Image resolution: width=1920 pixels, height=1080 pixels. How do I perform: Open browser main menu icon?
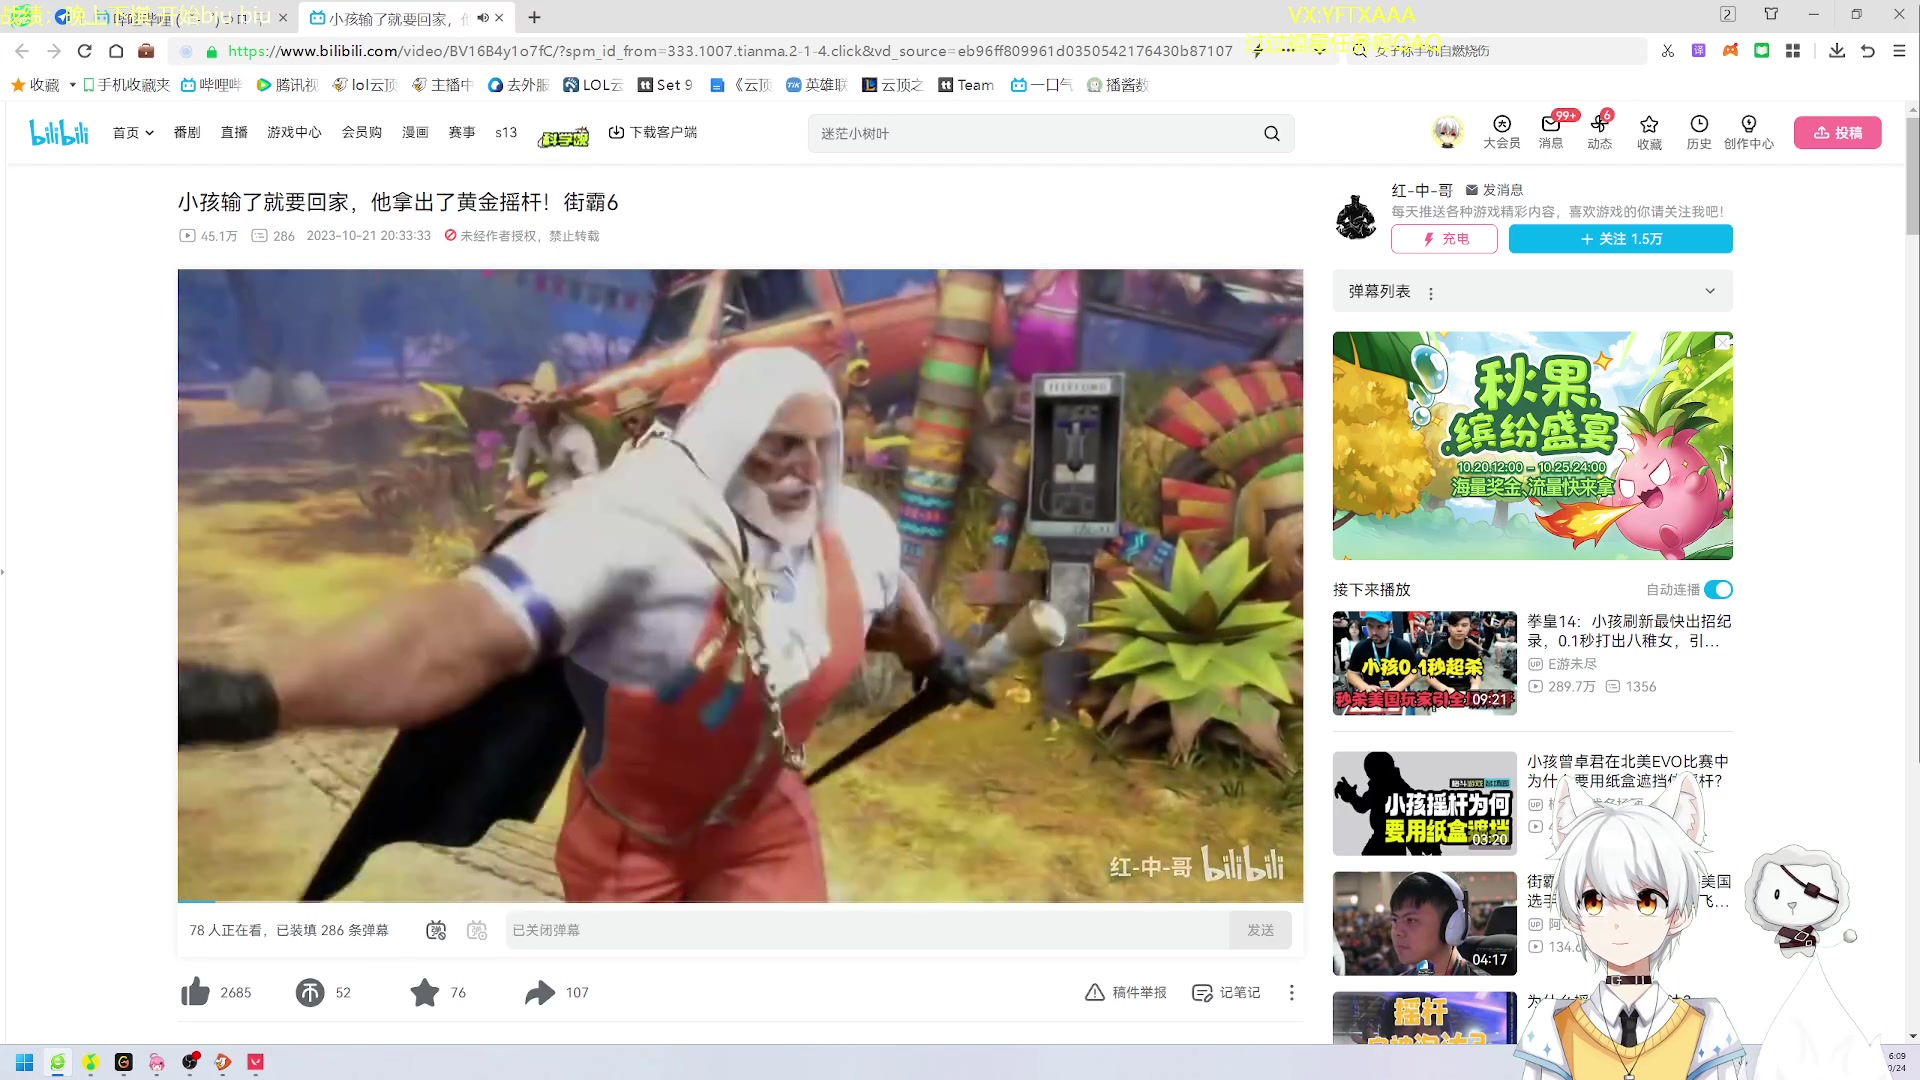point(1899,51)
